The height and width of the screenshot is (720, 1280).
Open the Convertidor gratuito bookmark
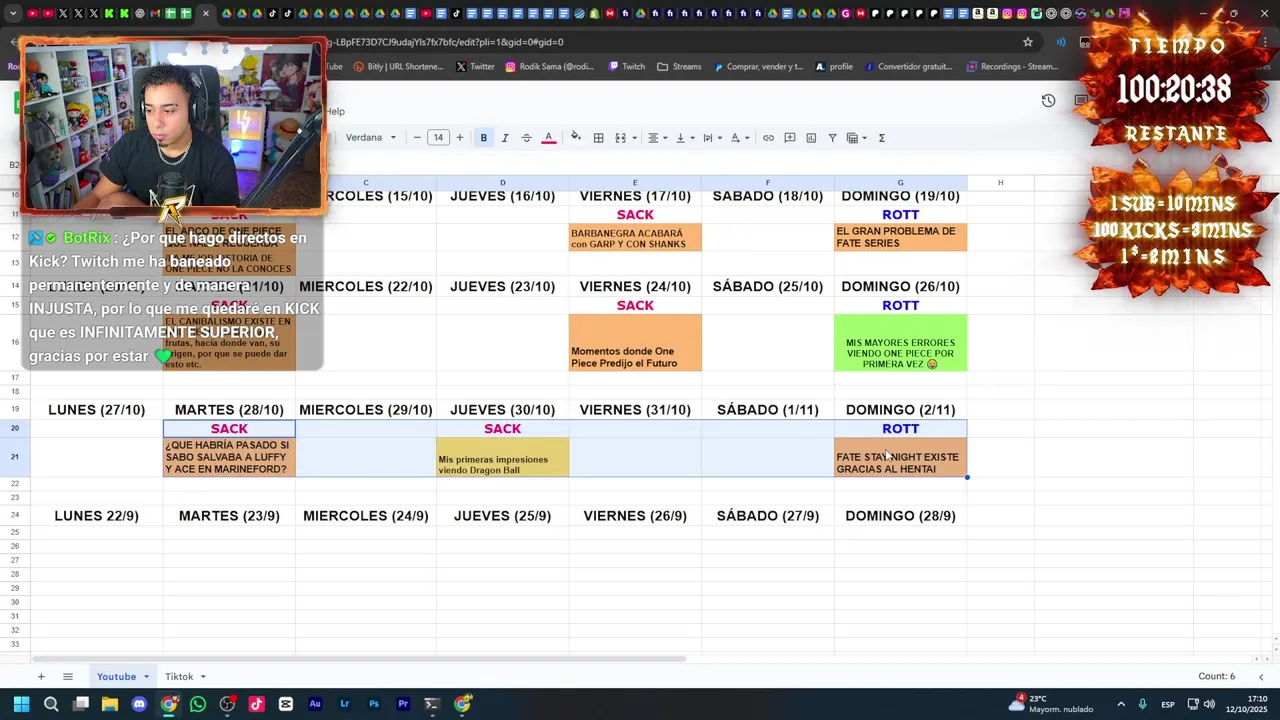pos(908,67)
